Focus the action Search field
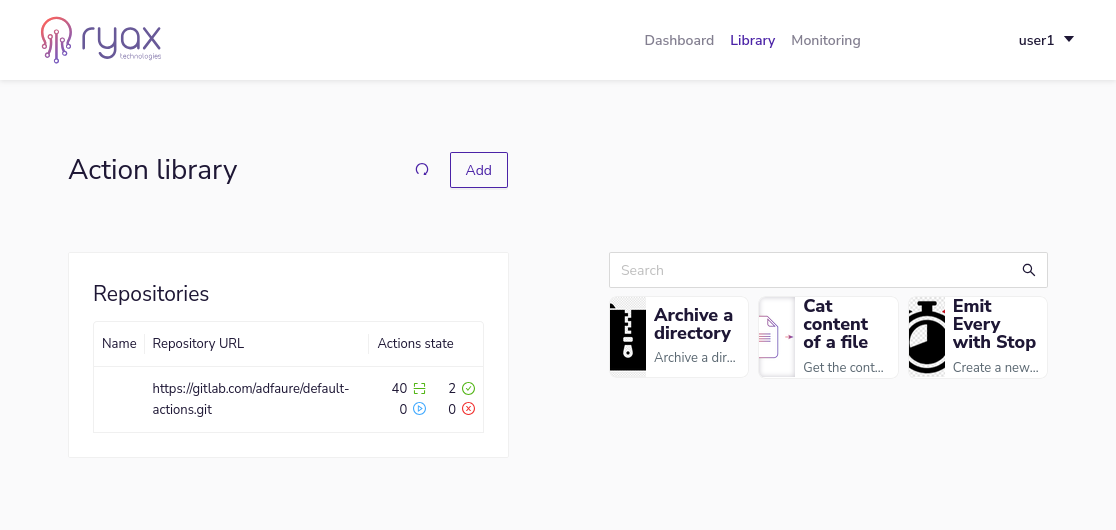This screenshot has width=1116, height=530. [x=810, y=270]
